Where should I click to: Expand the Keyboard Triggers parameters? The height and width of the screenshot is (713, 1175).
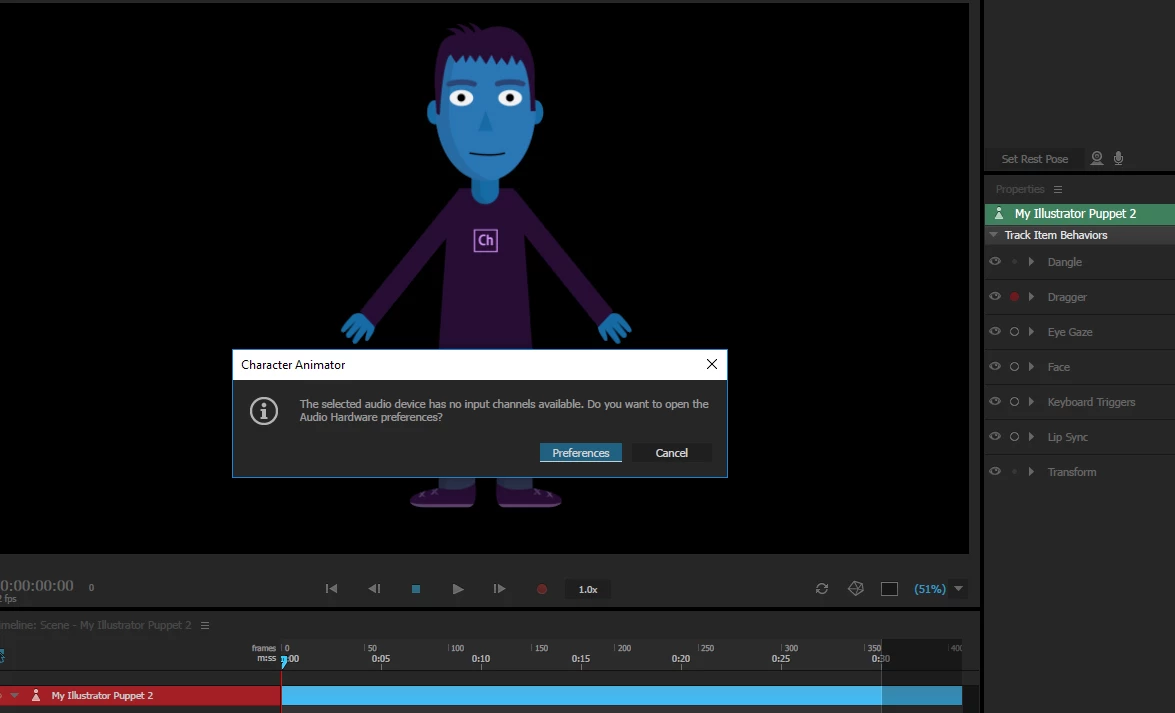click(1031, 402)
